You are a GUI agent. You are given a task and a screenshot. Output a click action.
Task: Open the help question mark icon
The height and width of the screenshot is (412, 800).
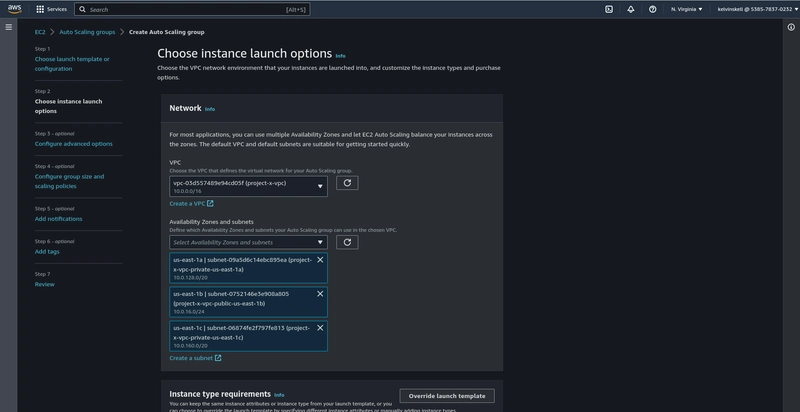pyautogui.click(x=653, y=9)
